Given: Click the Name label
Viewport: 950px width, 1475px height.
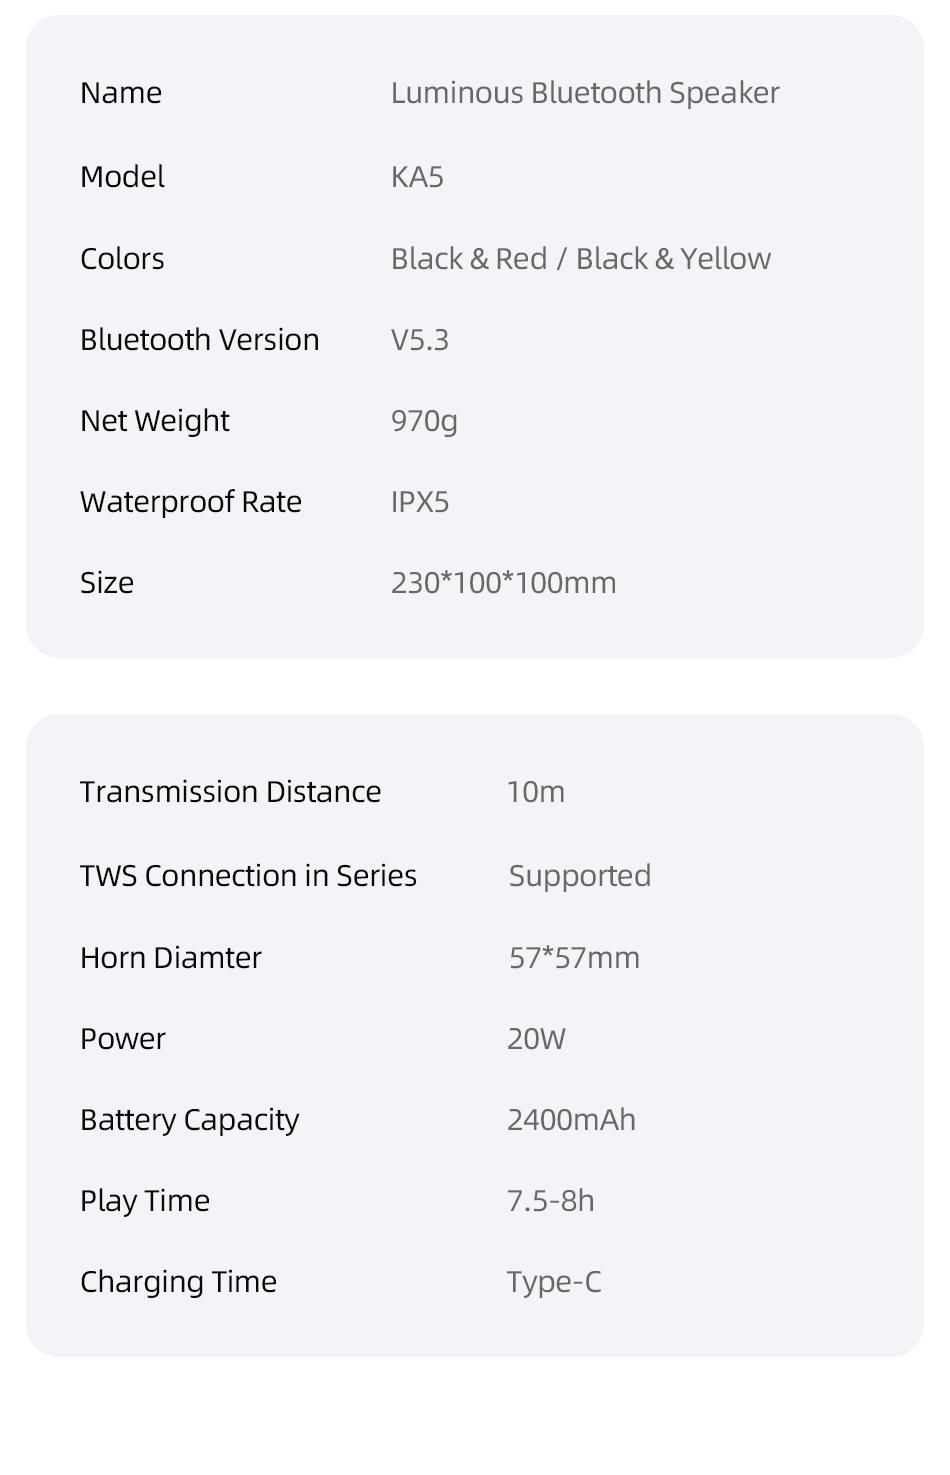Looking at the screenshot, I should 121,93.
